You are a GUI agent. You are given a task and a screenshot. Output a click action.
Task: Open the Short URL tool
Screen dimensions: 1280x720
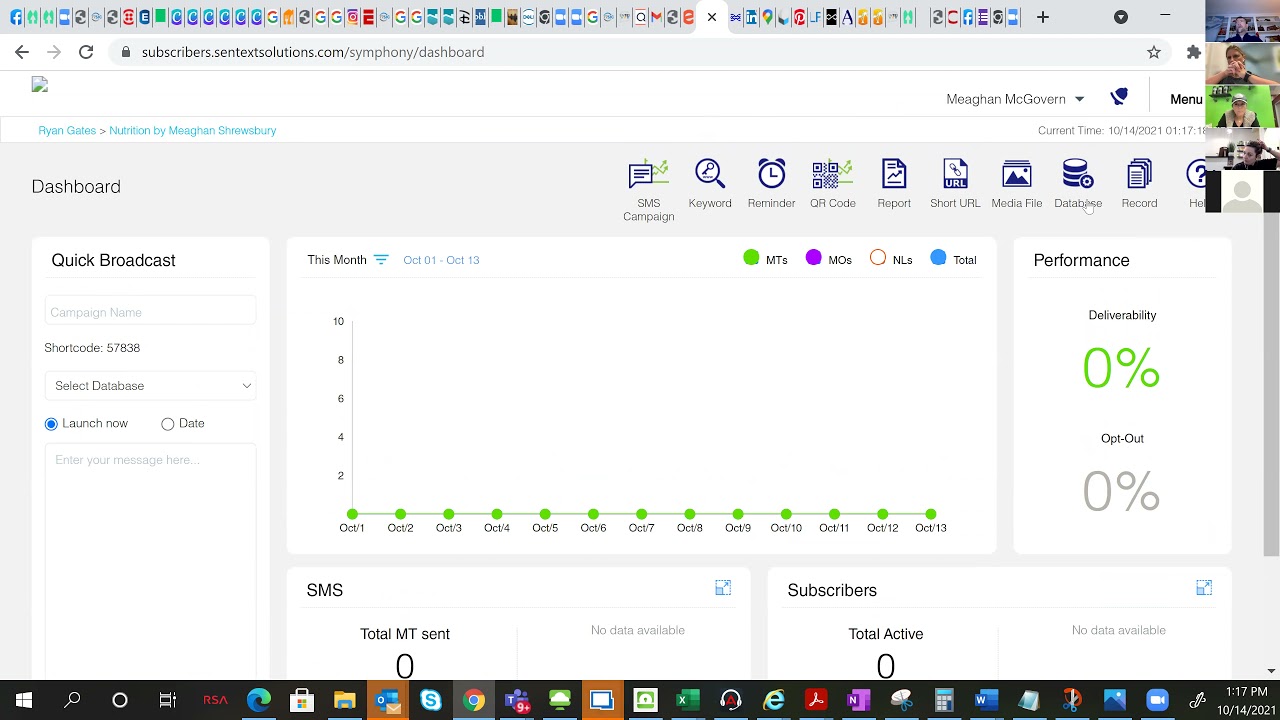click(x=955, y=184)
